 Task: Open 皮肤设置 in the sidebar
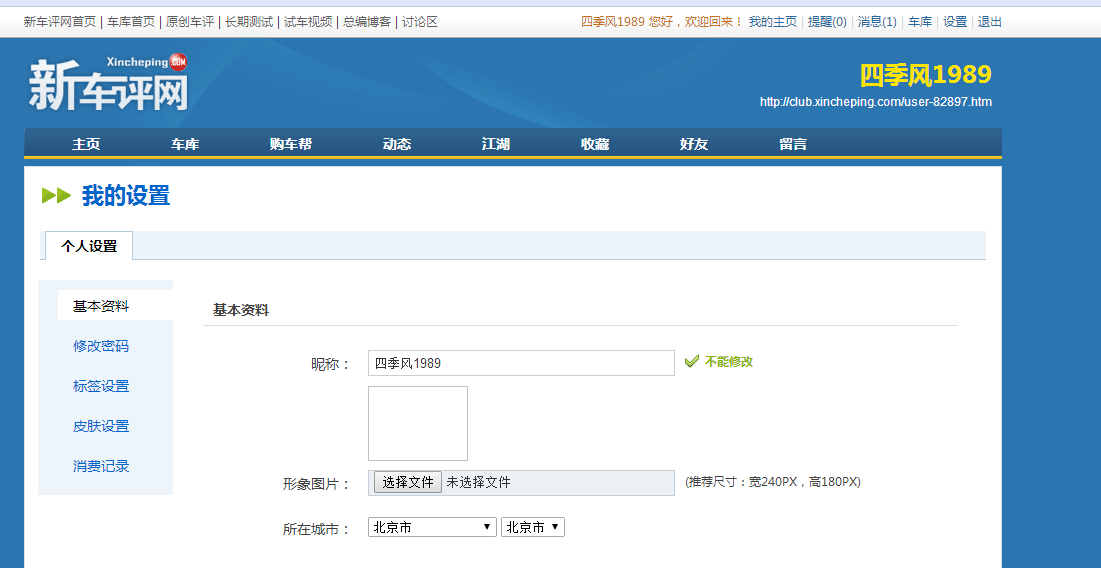tap(101, 426)
